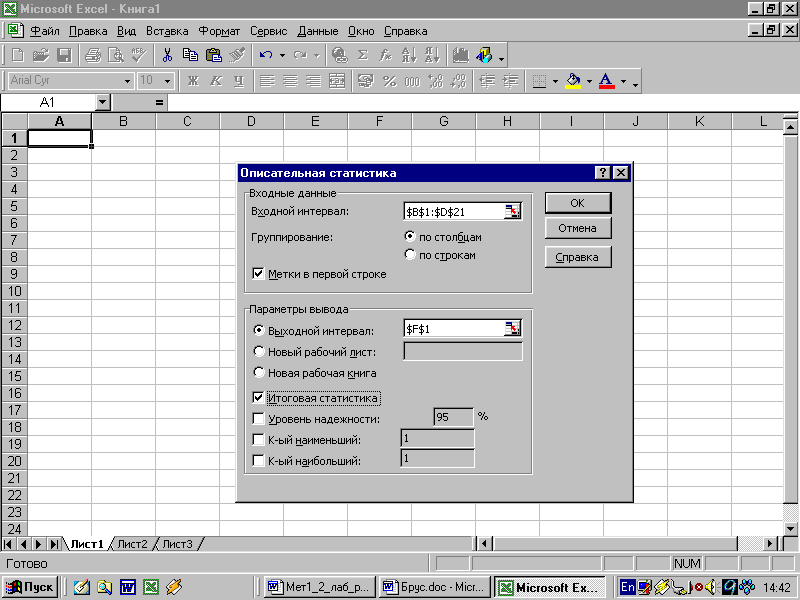The image size is (800, 600).
Task: Open the Arial Cyr font dropdown
Action: [x=127, y=81]
